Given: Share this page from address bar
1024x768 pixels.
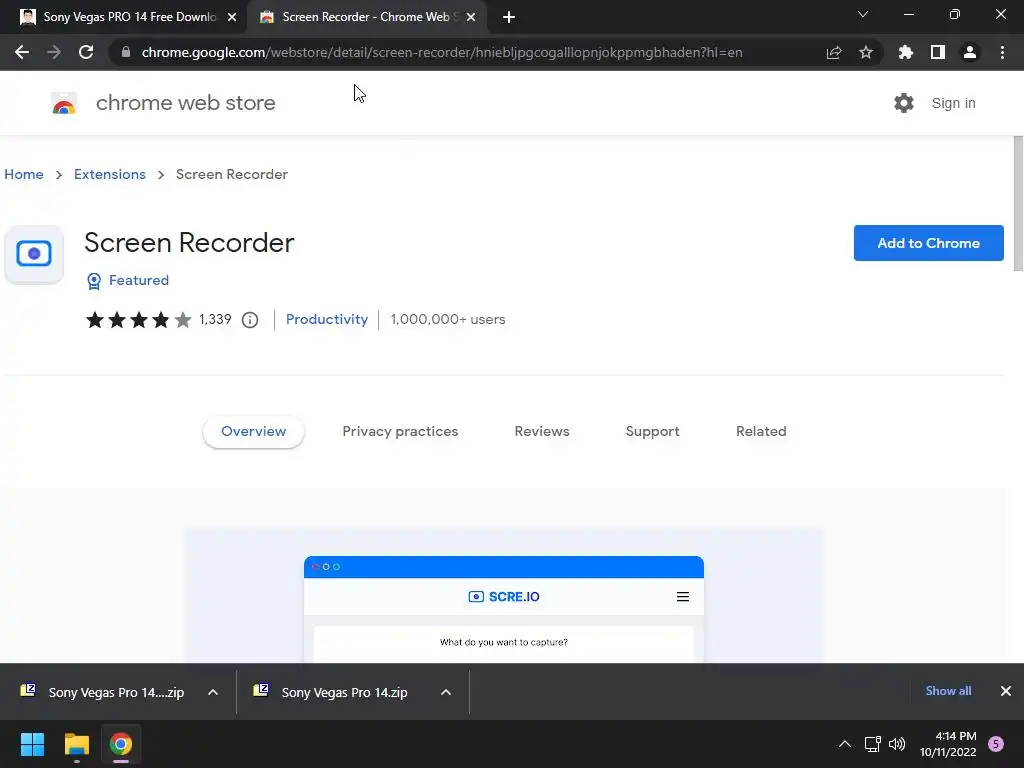Looking at the screenshot, I should (834, 52).
